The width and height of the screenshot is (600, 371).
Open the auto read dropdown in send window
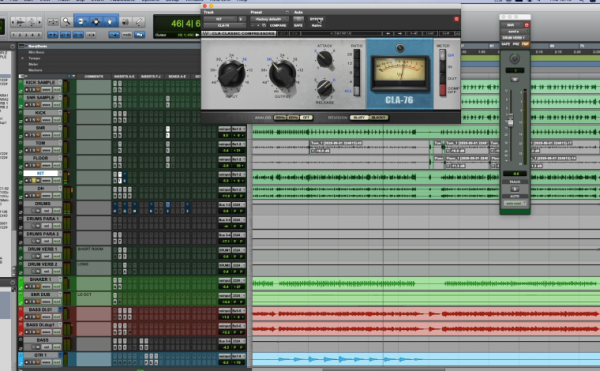pos(515,203)
